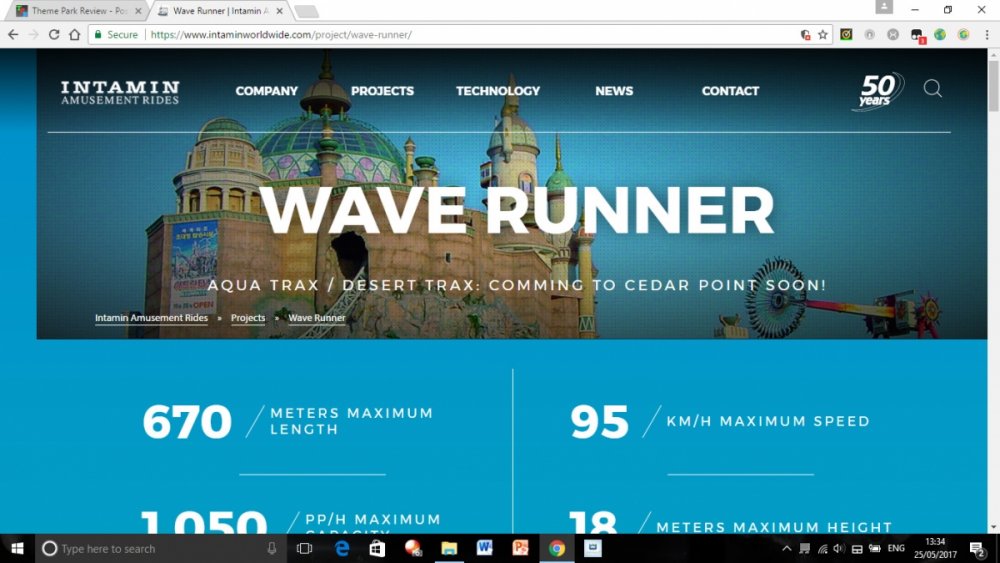Click the Chrome icon on the taskbar

tap(557, 548)
